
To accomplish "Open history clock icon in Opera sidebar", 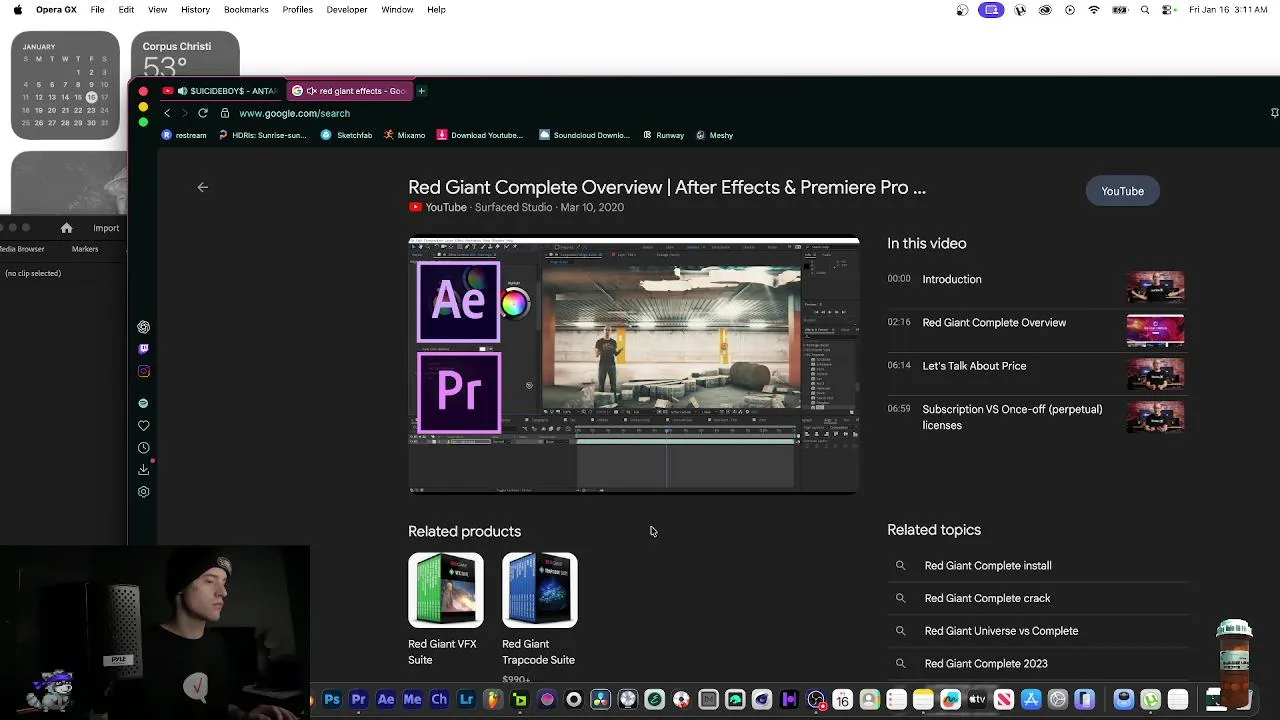I will click(143, 447).
